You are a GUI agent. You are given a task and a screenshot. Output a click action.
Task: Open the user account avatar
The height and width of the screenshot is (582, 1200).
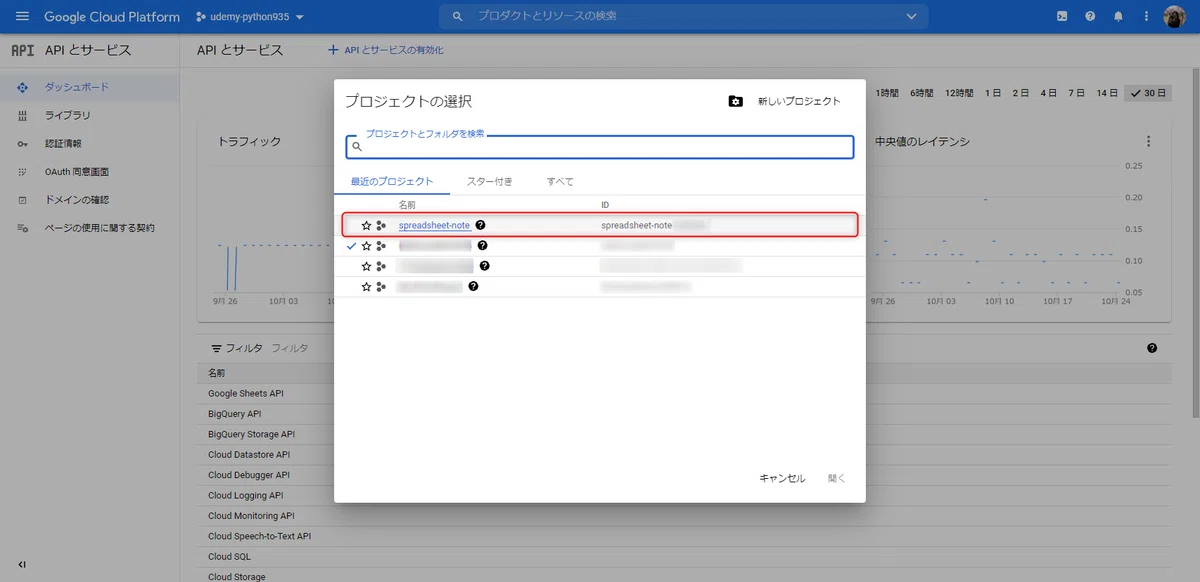click(x=1174, y=17)
